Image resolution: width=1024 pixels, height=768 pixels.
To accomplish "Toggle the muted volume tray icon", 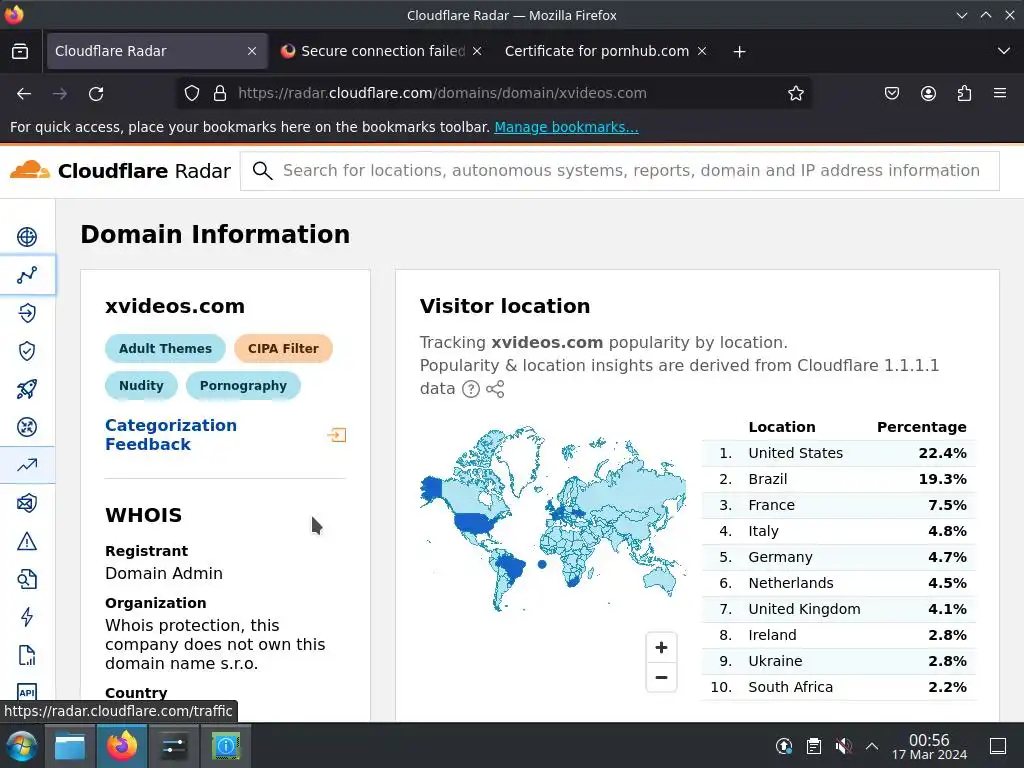I will pos(843,746).
